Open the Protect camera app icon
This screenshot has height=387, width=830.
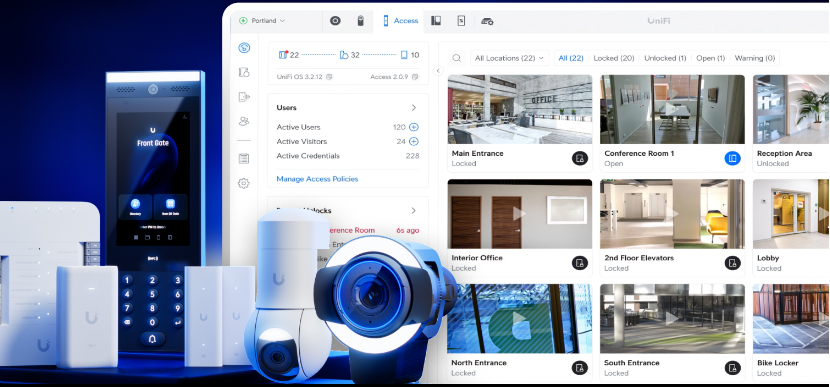point(335,21)
